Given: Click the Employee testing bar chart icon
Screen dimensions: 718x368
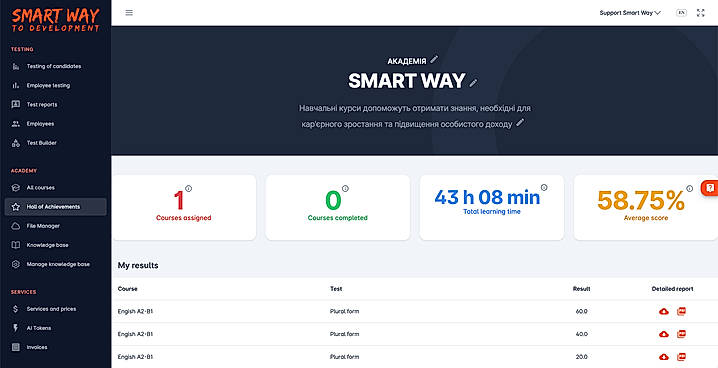Looking at the screenshot, I should (x=16, y=86).
